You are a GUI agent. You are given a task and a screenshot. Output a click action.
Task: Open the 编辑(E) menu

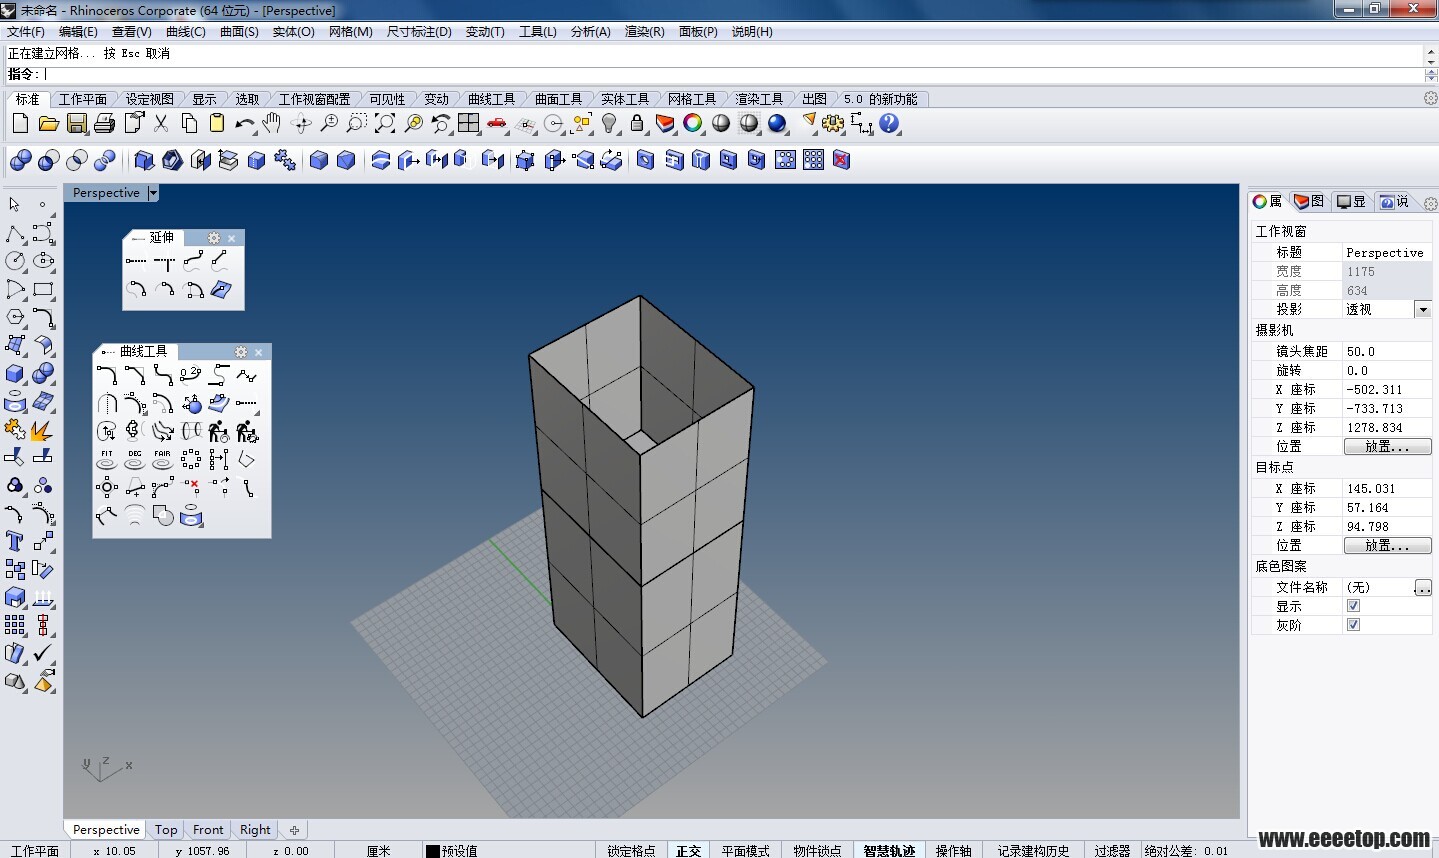78,32
